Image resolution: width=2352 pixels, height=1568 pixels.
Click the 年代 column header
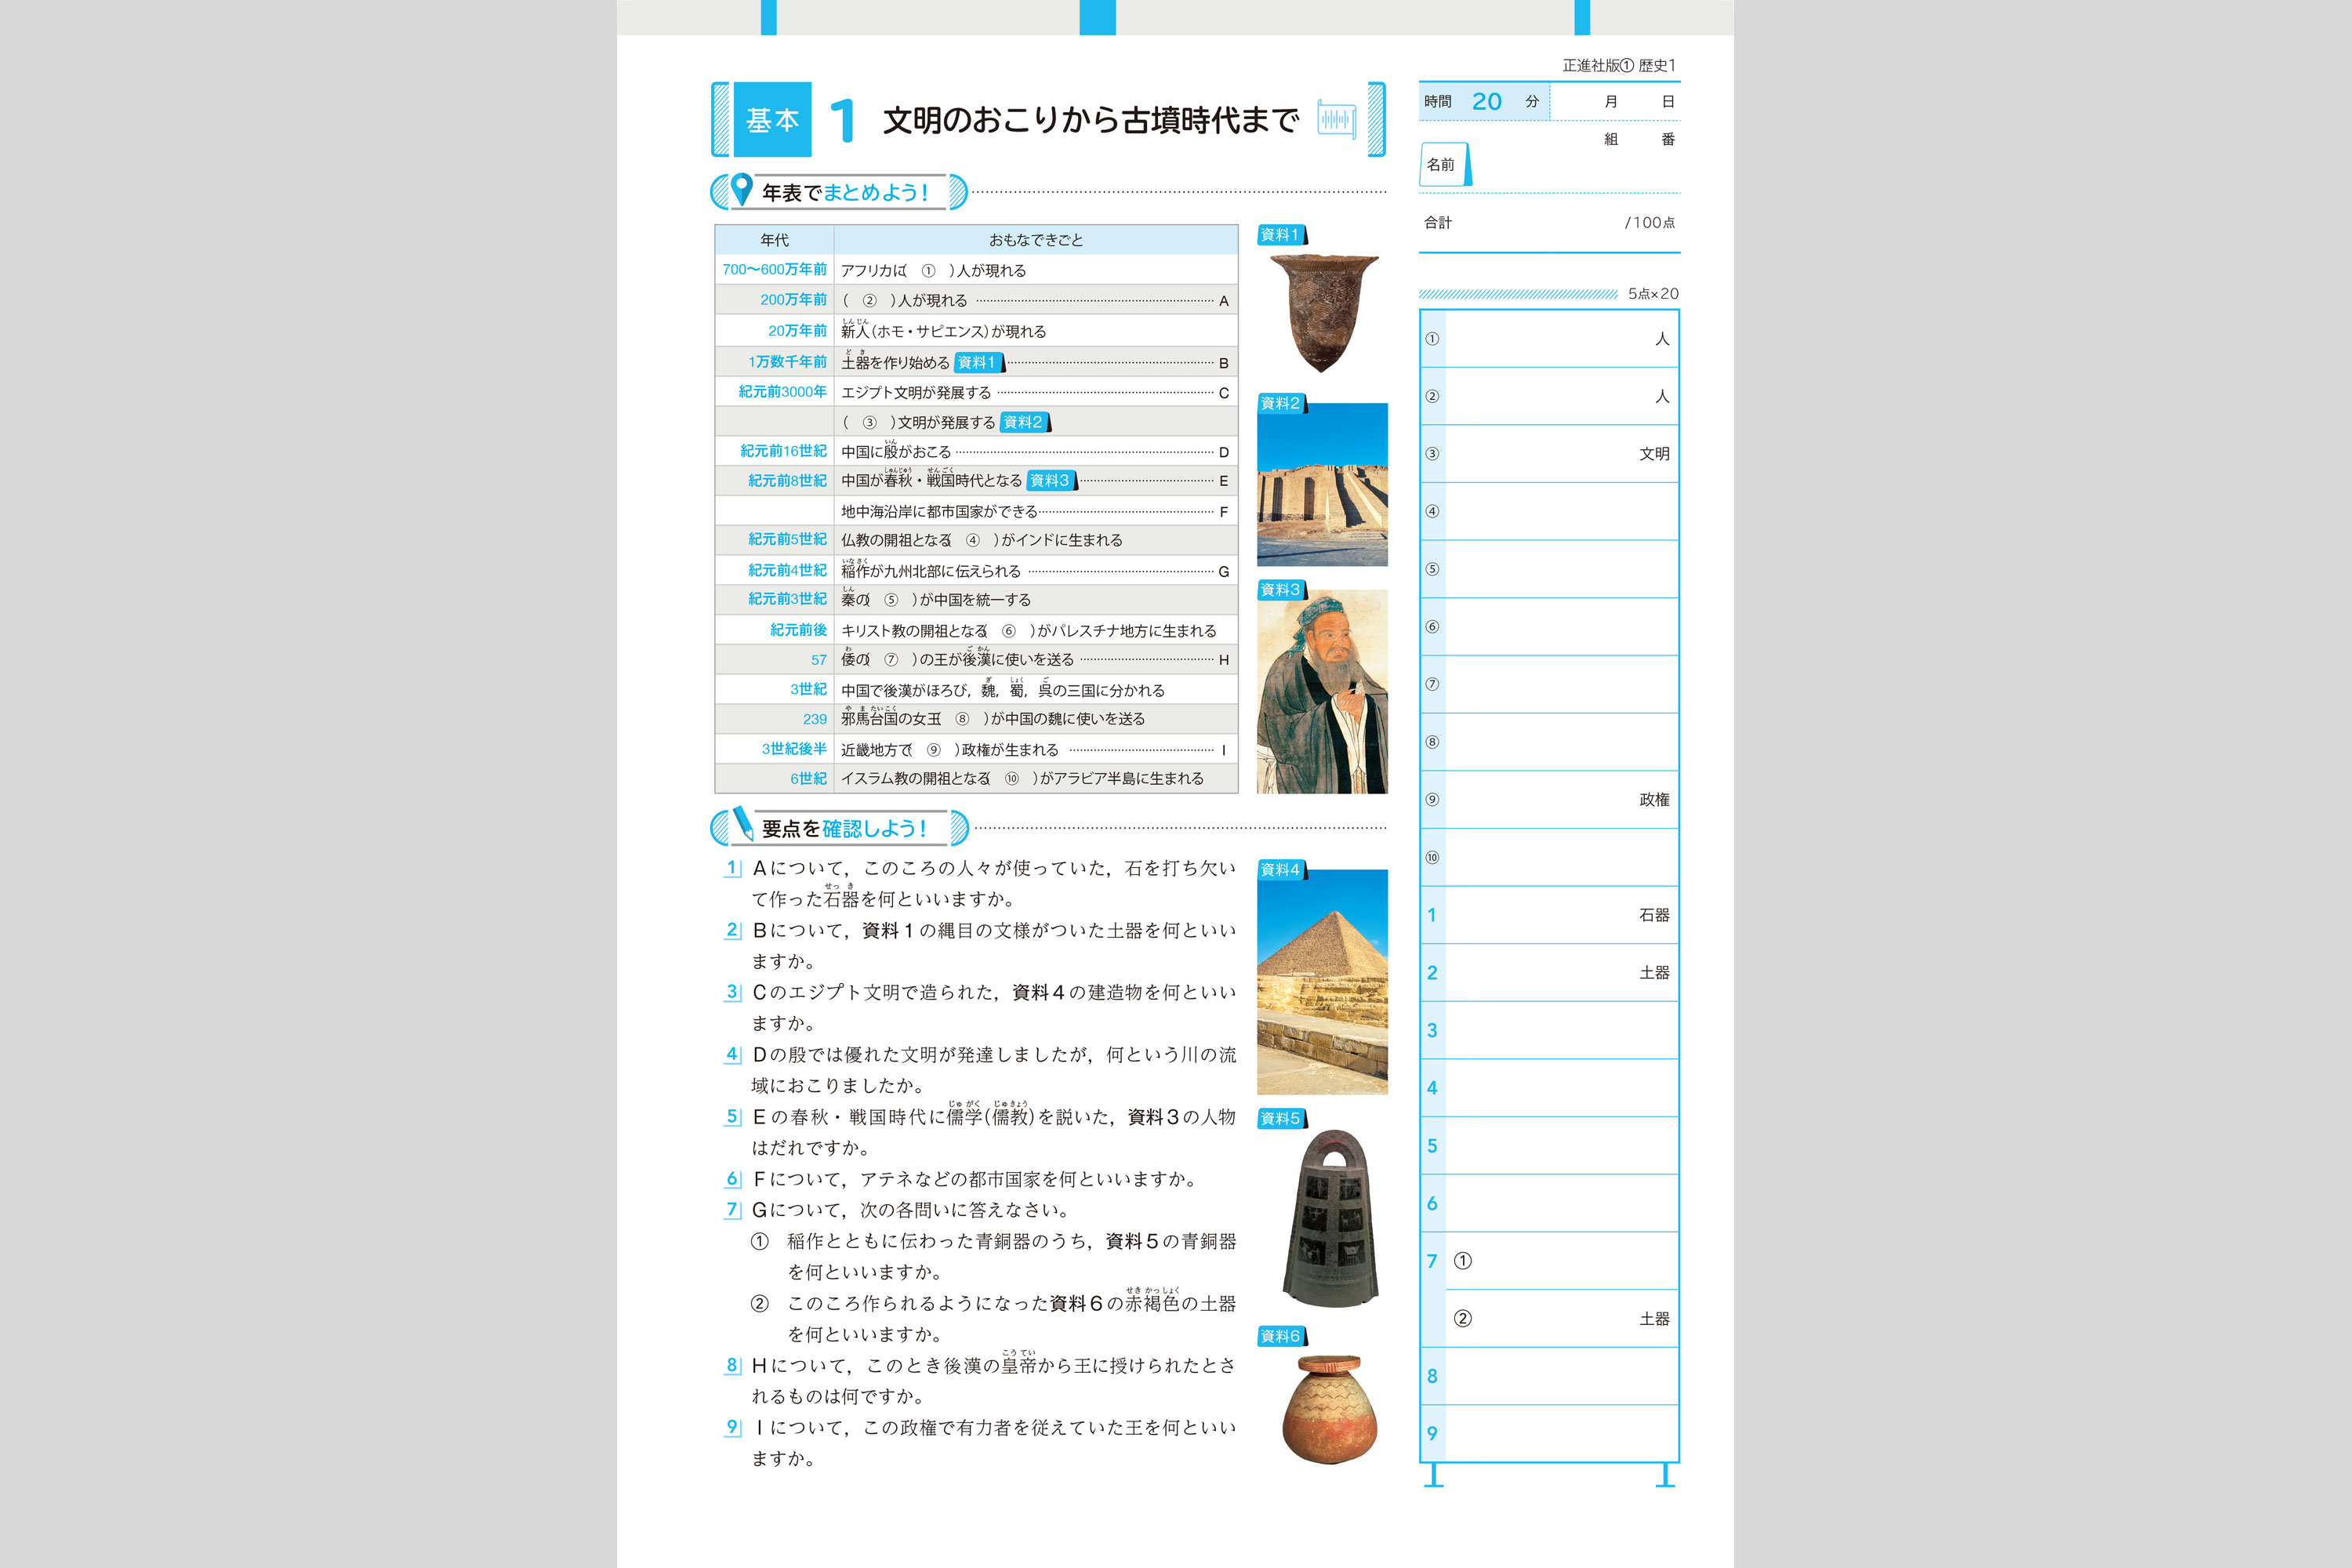775,240
